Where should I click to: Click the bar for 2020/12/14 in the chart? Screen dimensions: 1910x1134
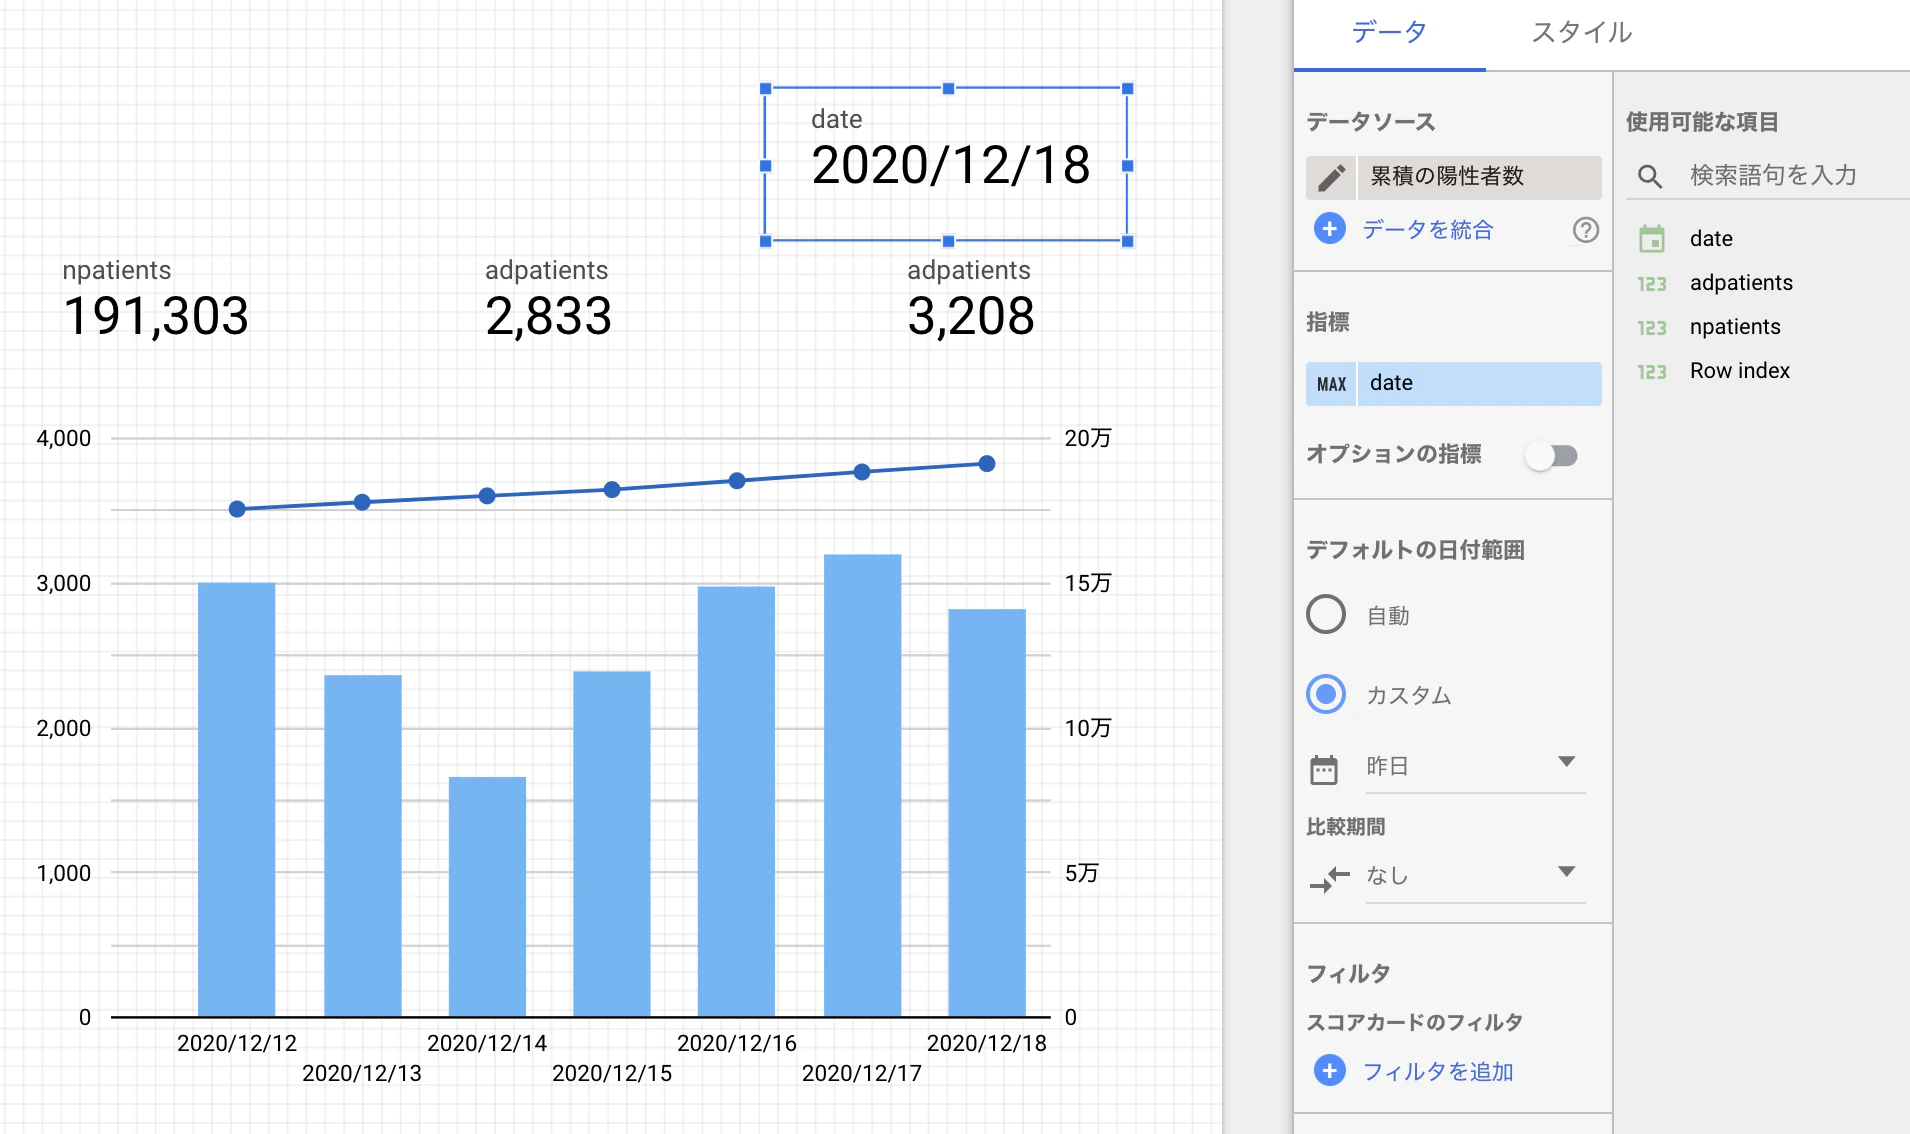487,897
